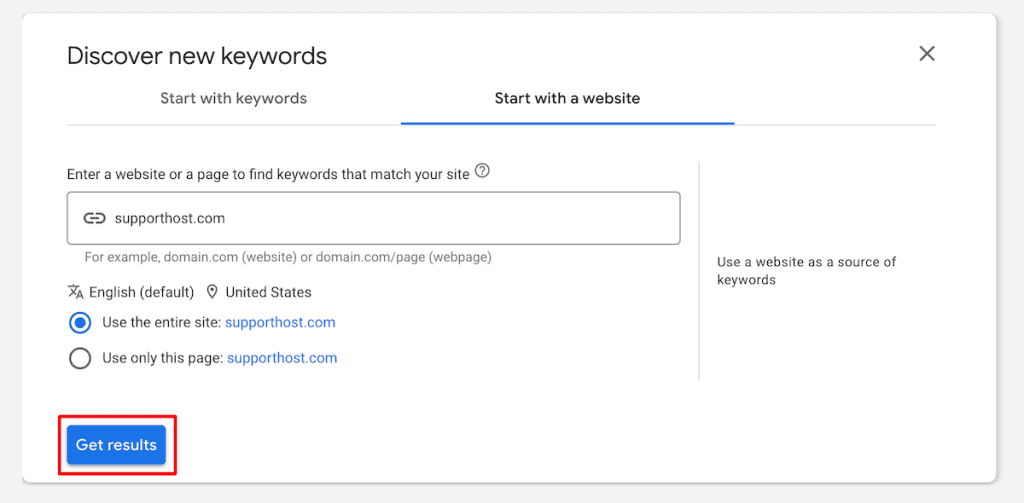Click the 'Discover new keywords' heading
This screenshot has height=503, width=1024.
[x=197, y=56]
